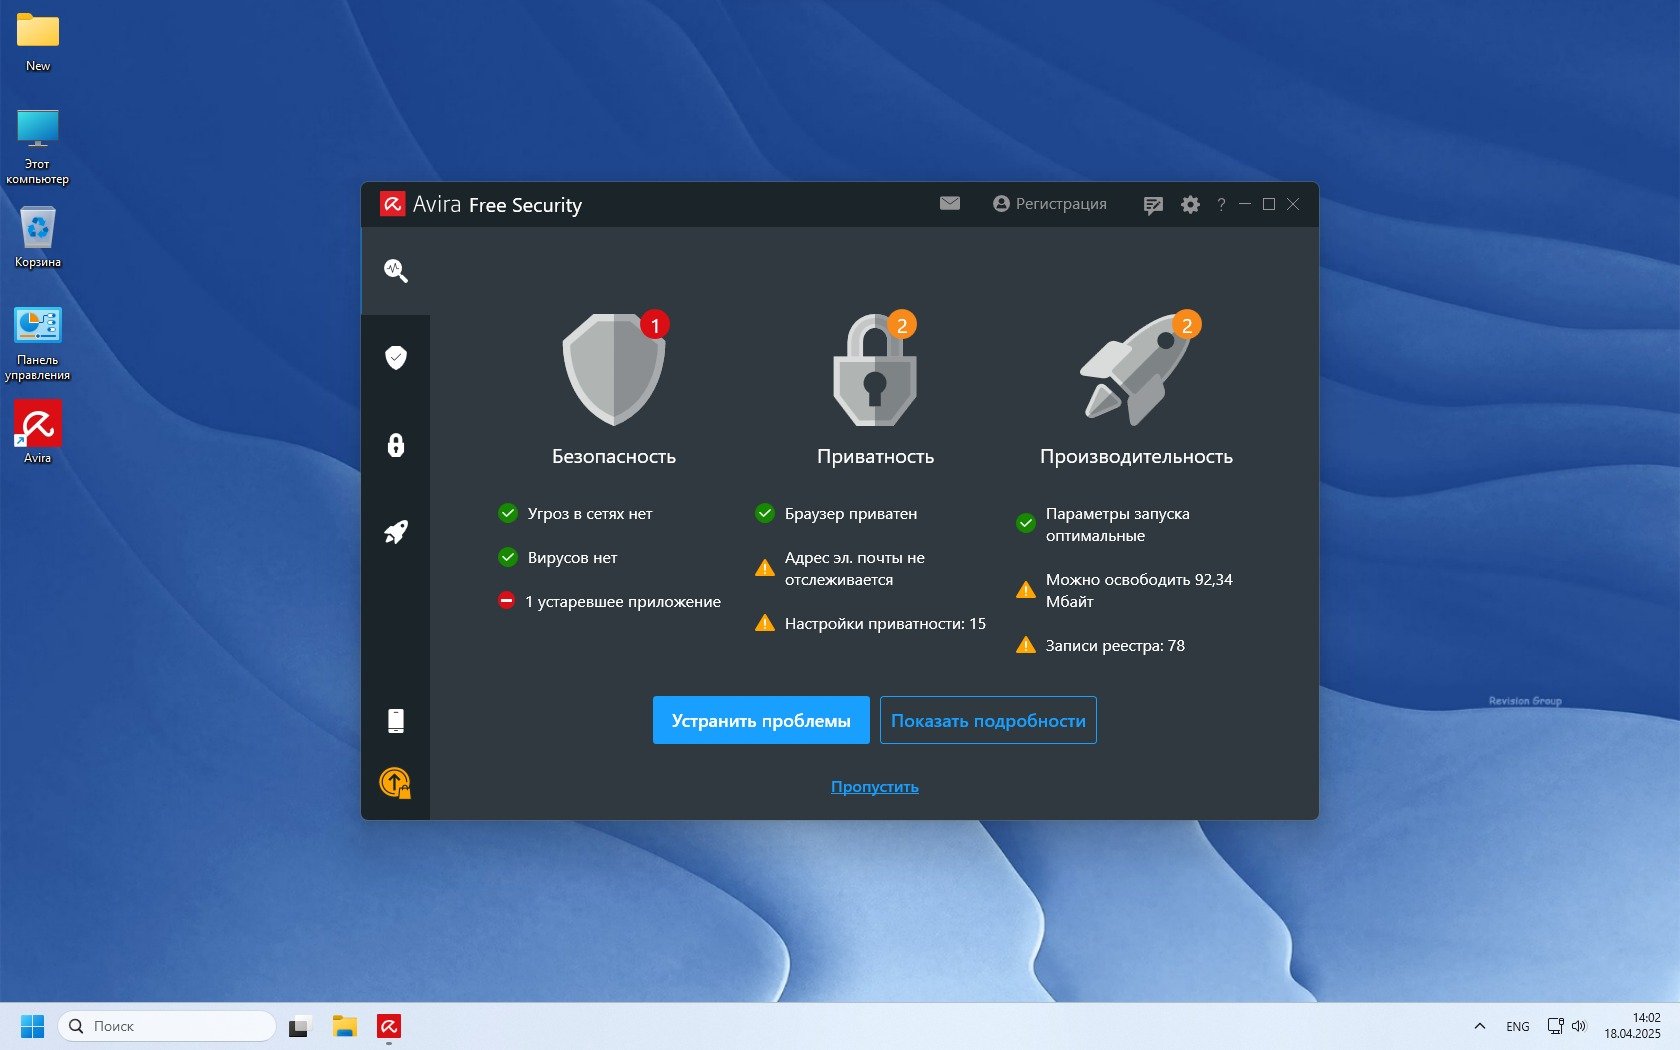Open Avira settings gear icon
Screen dimensions: 1680x1050
[1190, 204]
